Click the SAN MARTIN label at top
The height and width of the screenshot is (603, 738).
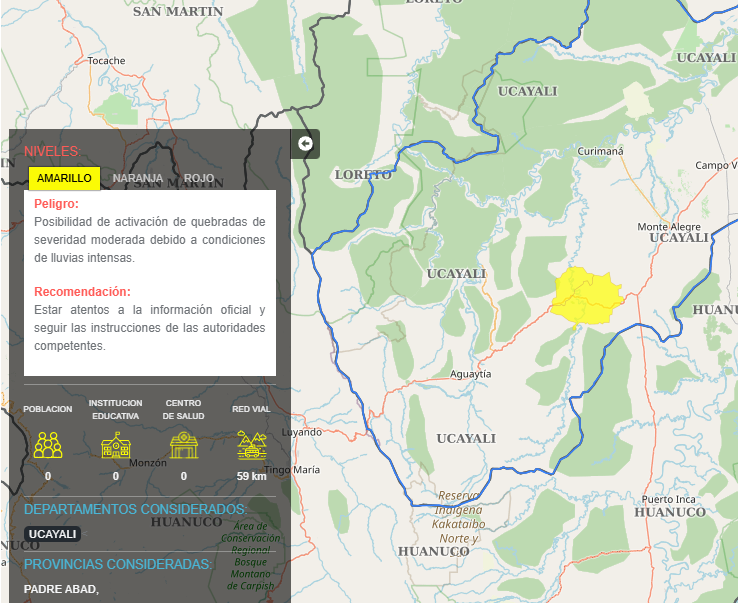pos(178,11)
